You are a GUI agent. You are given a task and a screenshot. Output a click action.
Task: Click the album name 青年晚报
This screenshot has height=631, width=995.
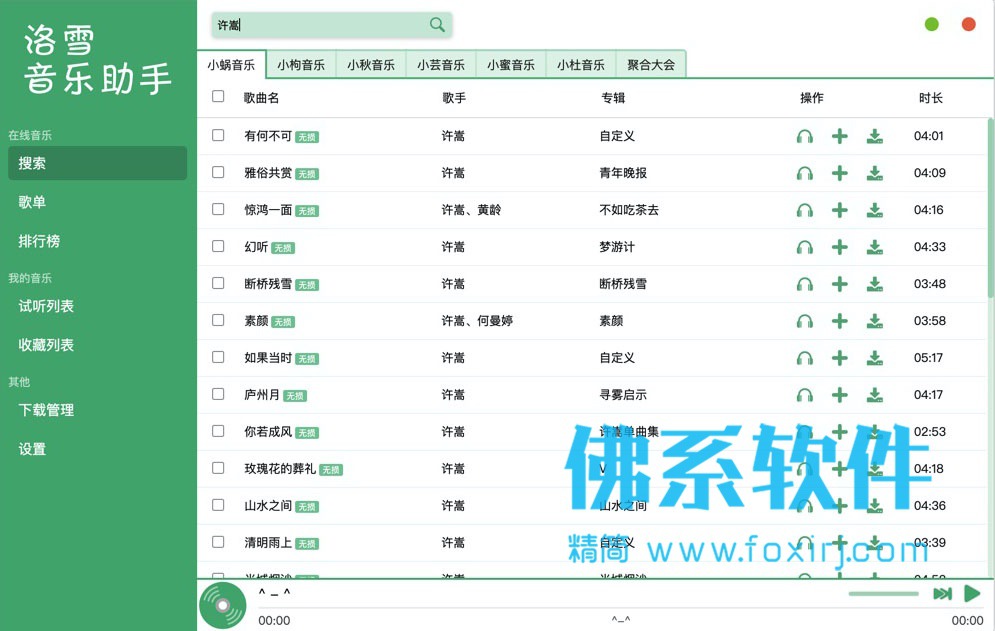tap(623, 173)
